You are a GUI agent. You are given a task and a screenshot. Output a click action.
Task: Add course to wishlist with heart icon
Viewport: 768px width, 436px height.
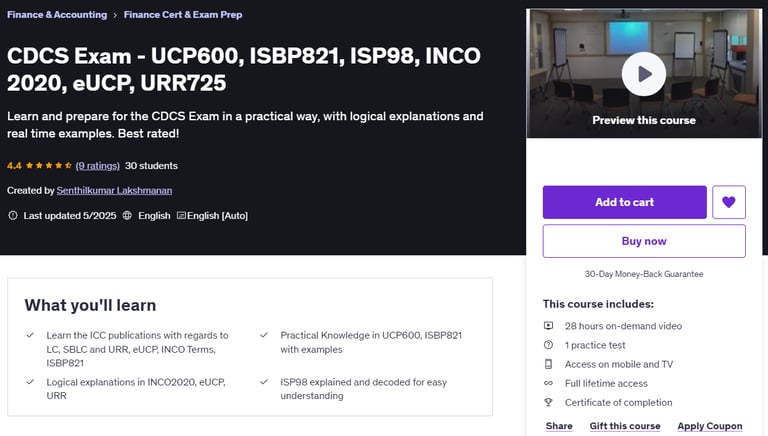click(729, 202)
